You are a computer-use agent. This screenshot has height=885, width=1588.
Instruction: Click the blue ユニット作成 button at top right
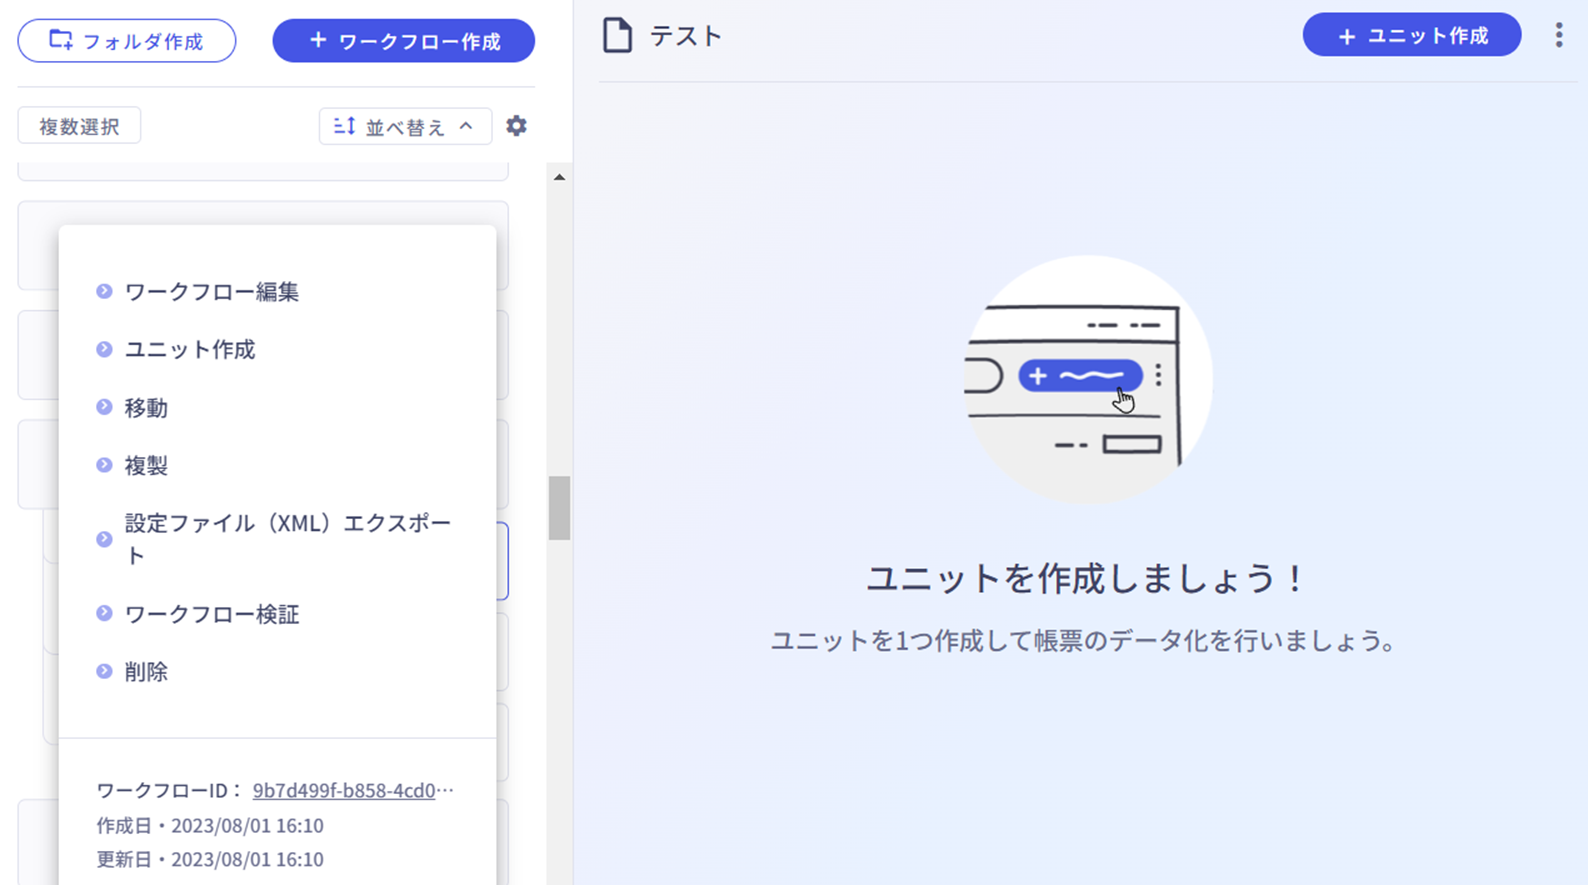click(1411, 36)
